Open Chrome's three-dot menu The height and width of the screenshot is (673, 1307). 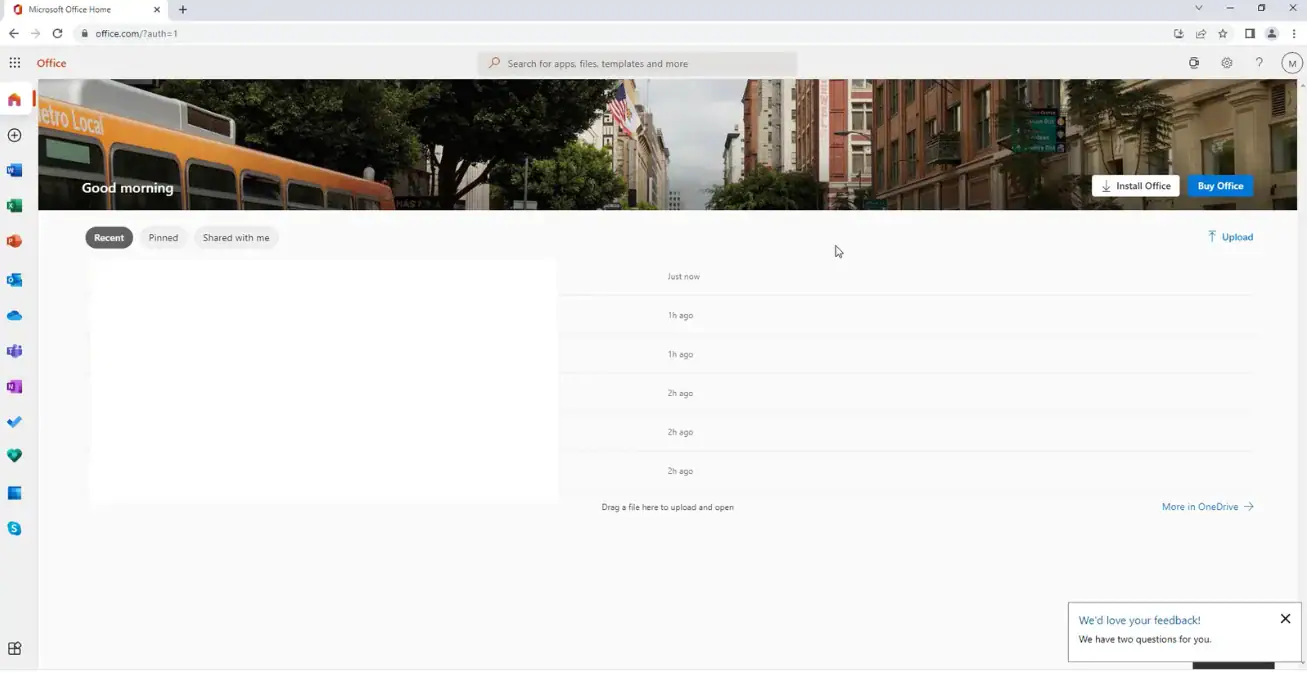click(1293, 33)
